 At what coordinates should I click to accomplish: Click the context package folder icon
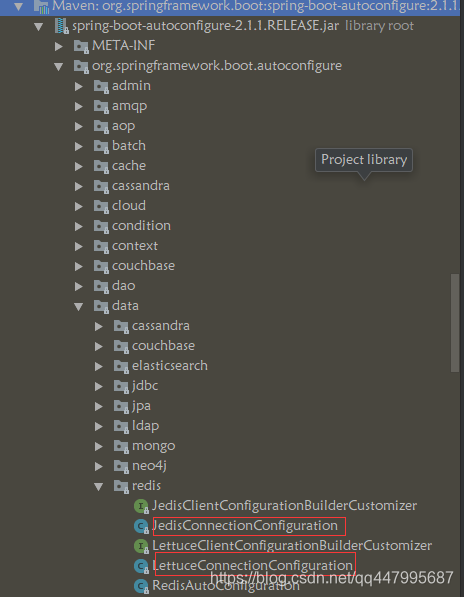click(101, 246)
